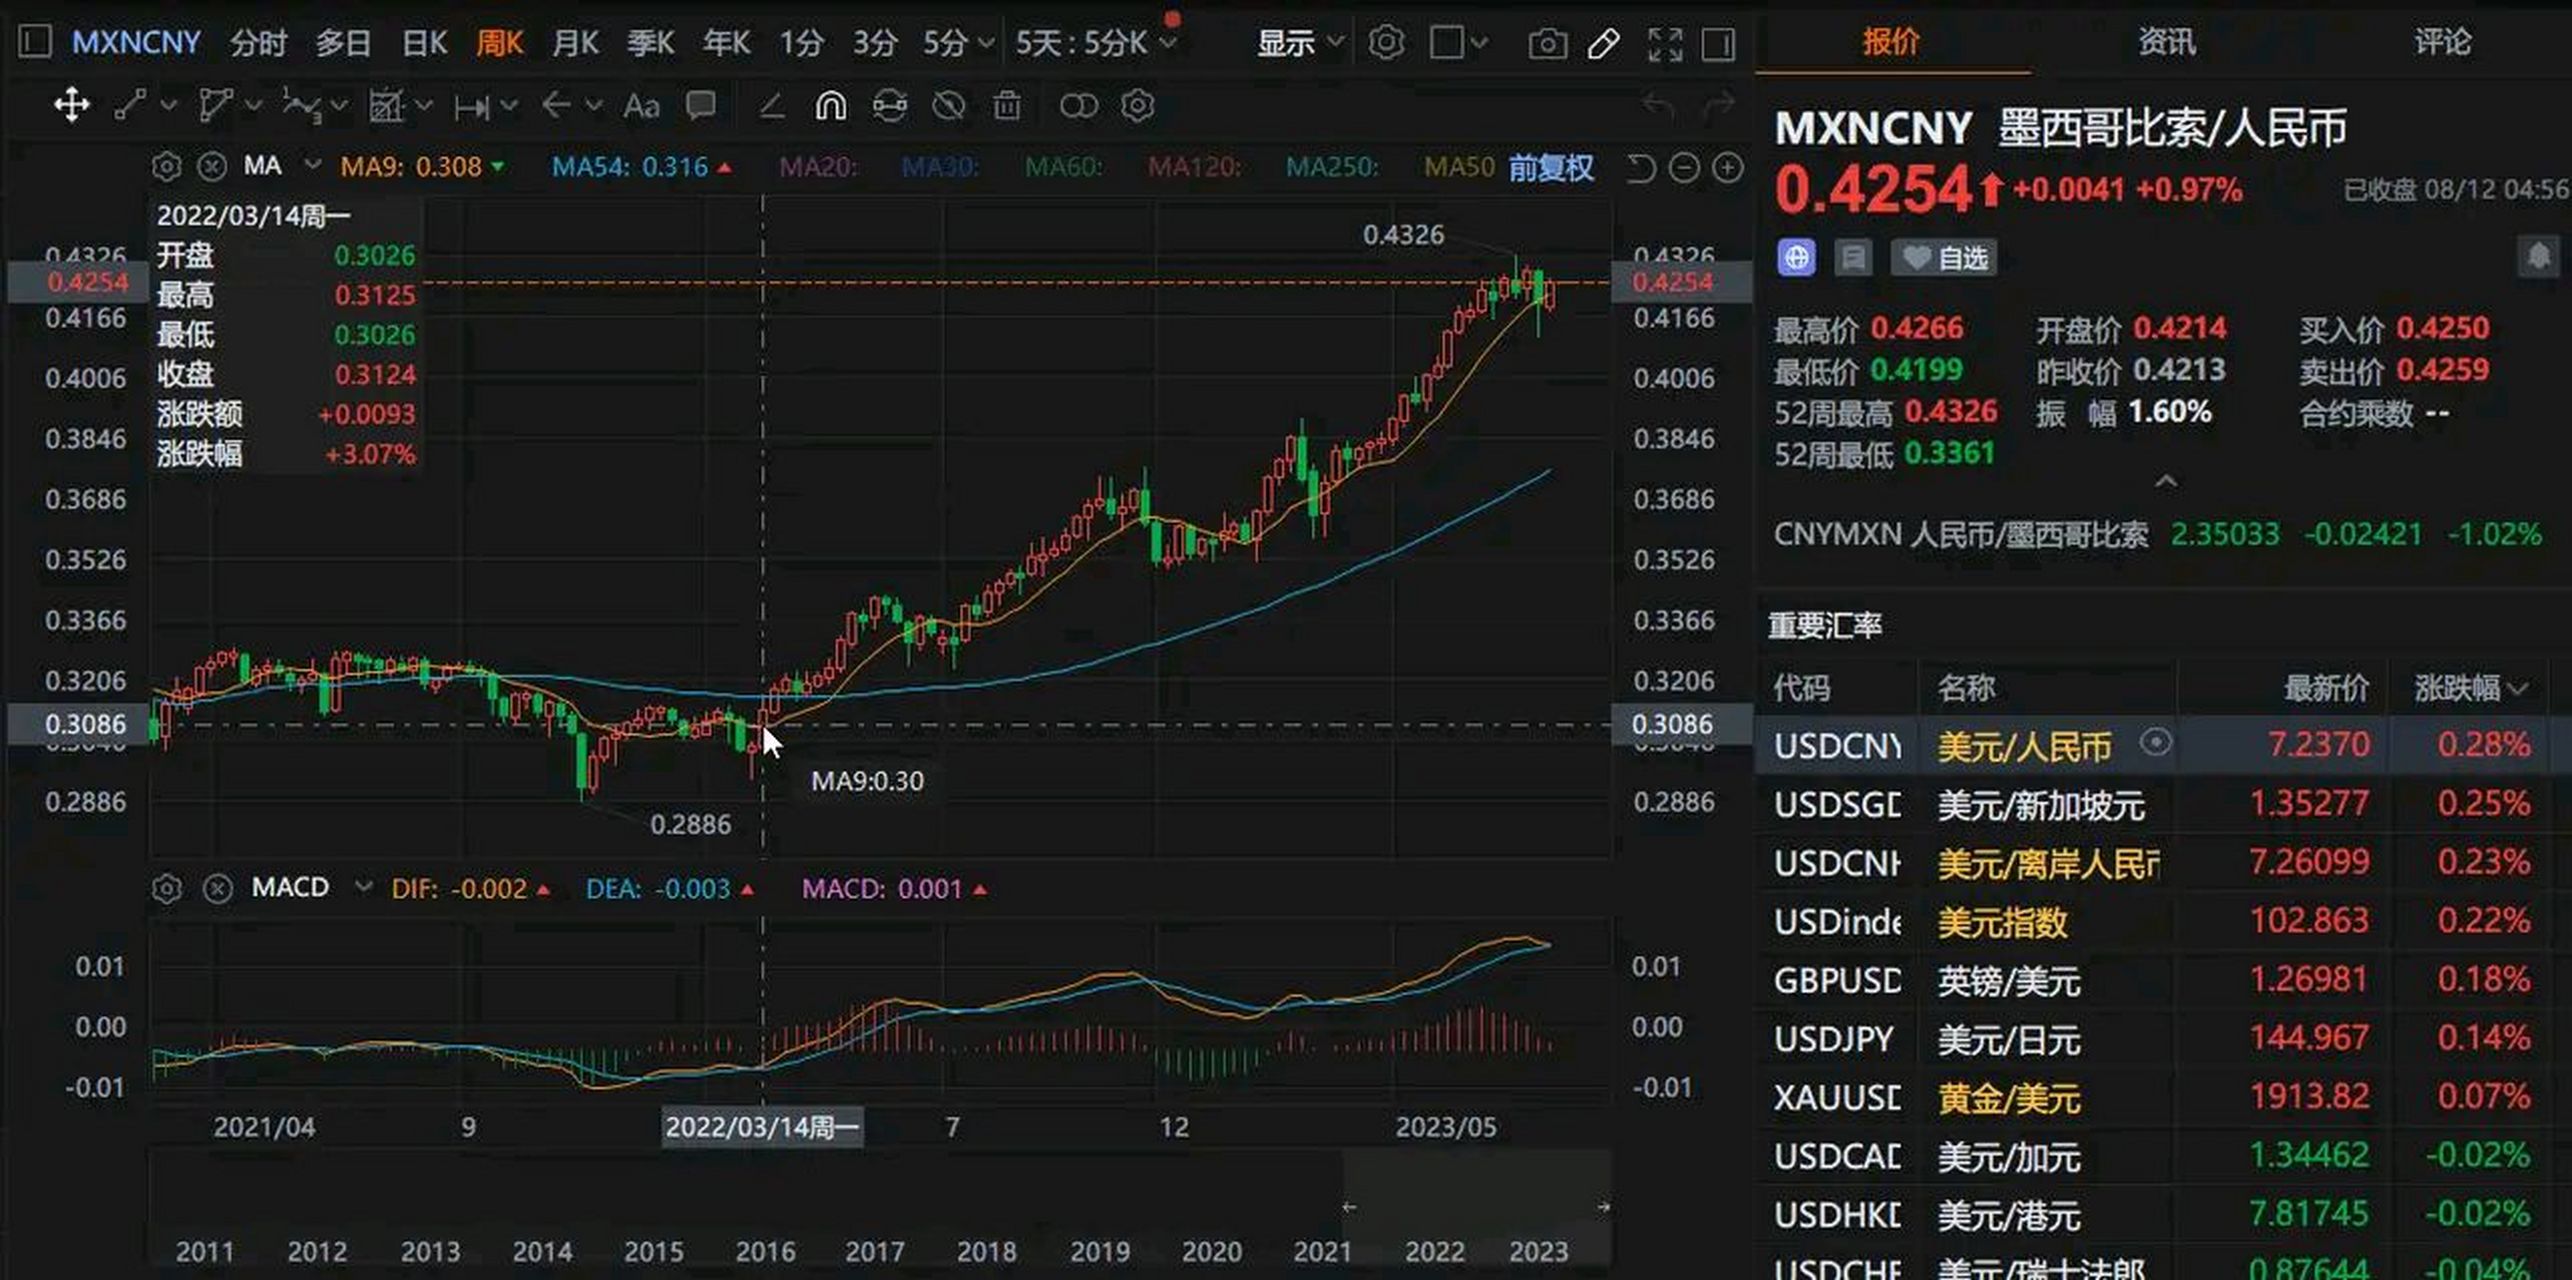2572x1280 pixels.
Task: Select the arrow annotation tool
Action: (x=556, y=105)
